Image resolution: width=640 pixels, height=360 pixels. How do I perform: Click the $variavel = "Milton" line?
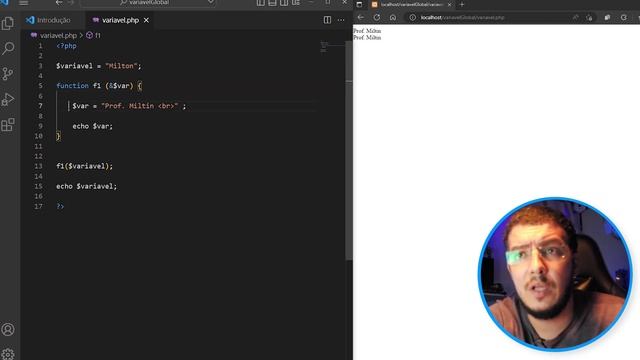(99, 66)
